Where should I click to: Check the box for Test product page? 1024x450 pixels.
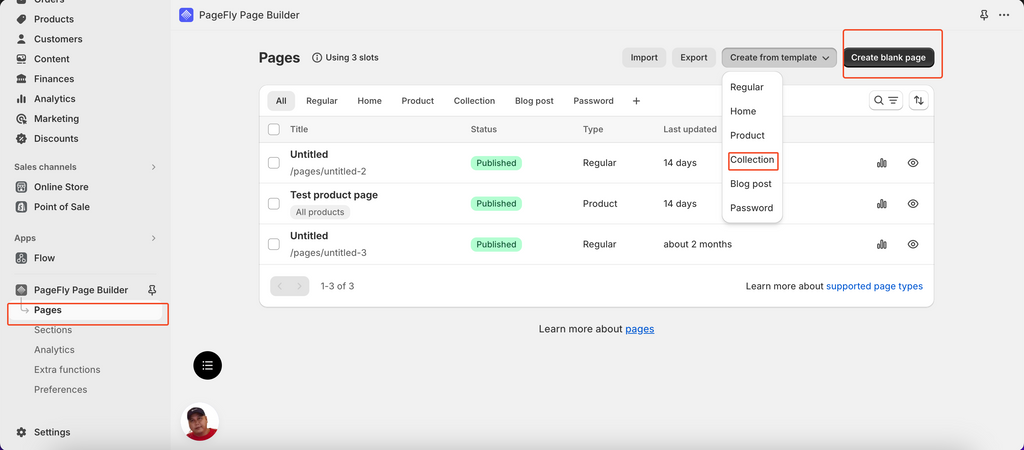274,204
